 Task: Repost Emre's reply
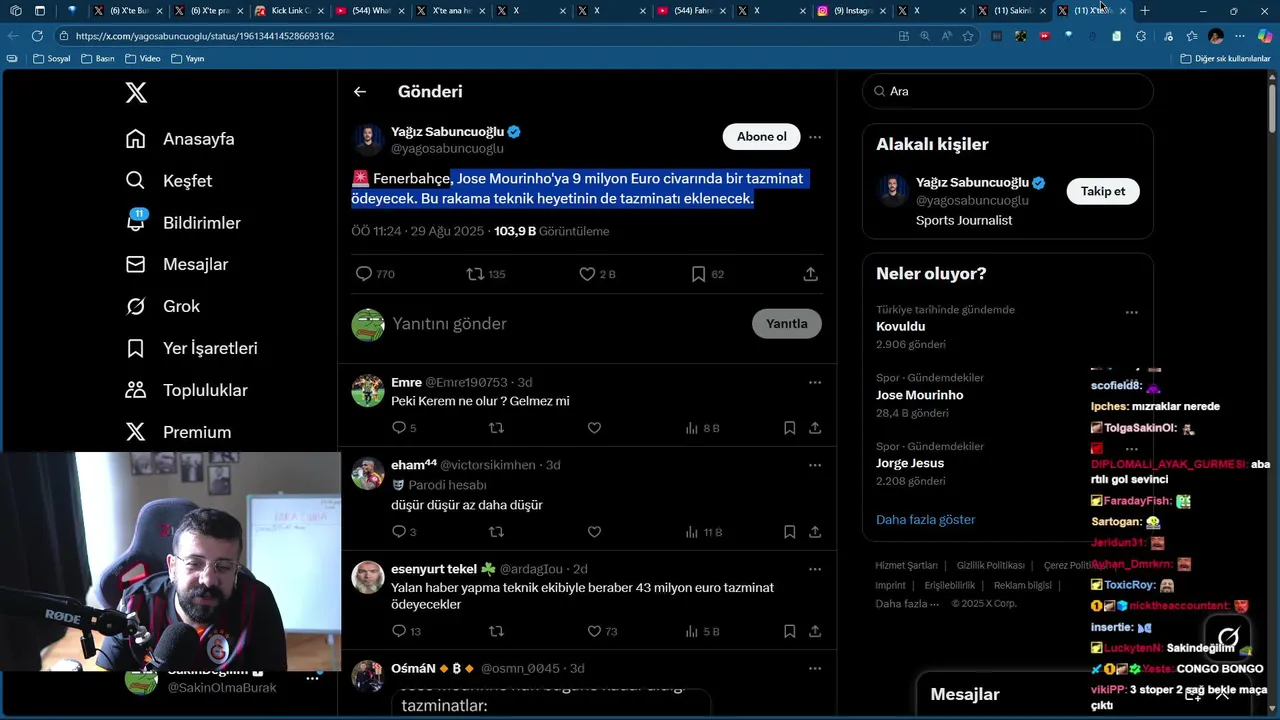496,428
